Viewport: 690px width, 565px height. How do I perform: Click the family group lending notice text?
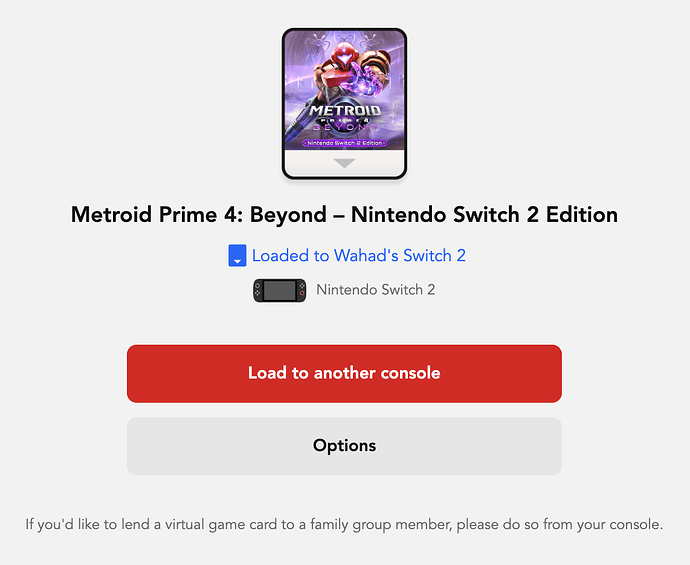[x=344, y=524]
